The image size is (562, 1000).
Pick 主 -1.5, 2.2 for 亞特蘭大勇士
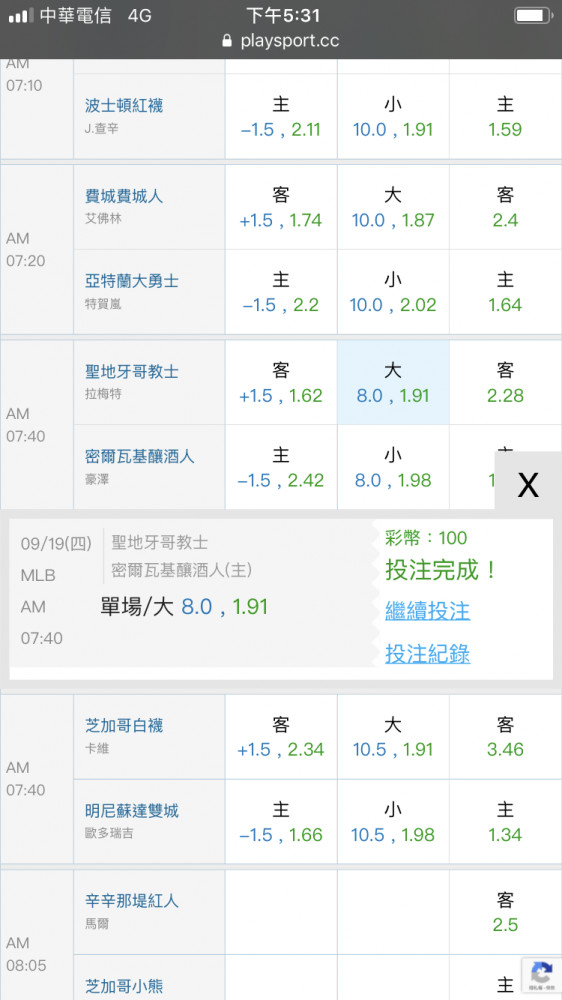tap(281, 292)
